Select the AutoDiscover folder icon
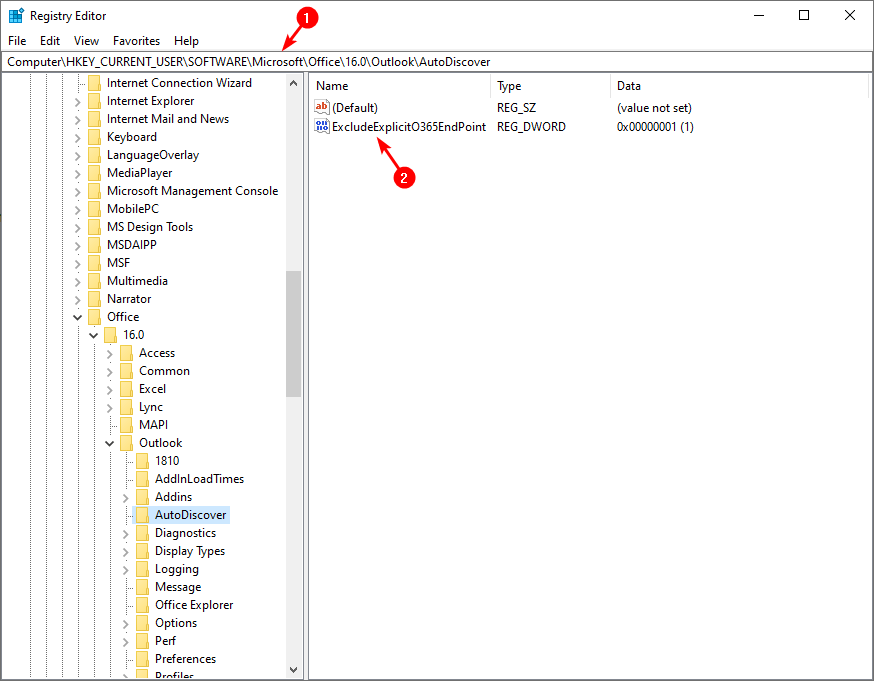This screenshot has height=681, width=874. (142, 514)
